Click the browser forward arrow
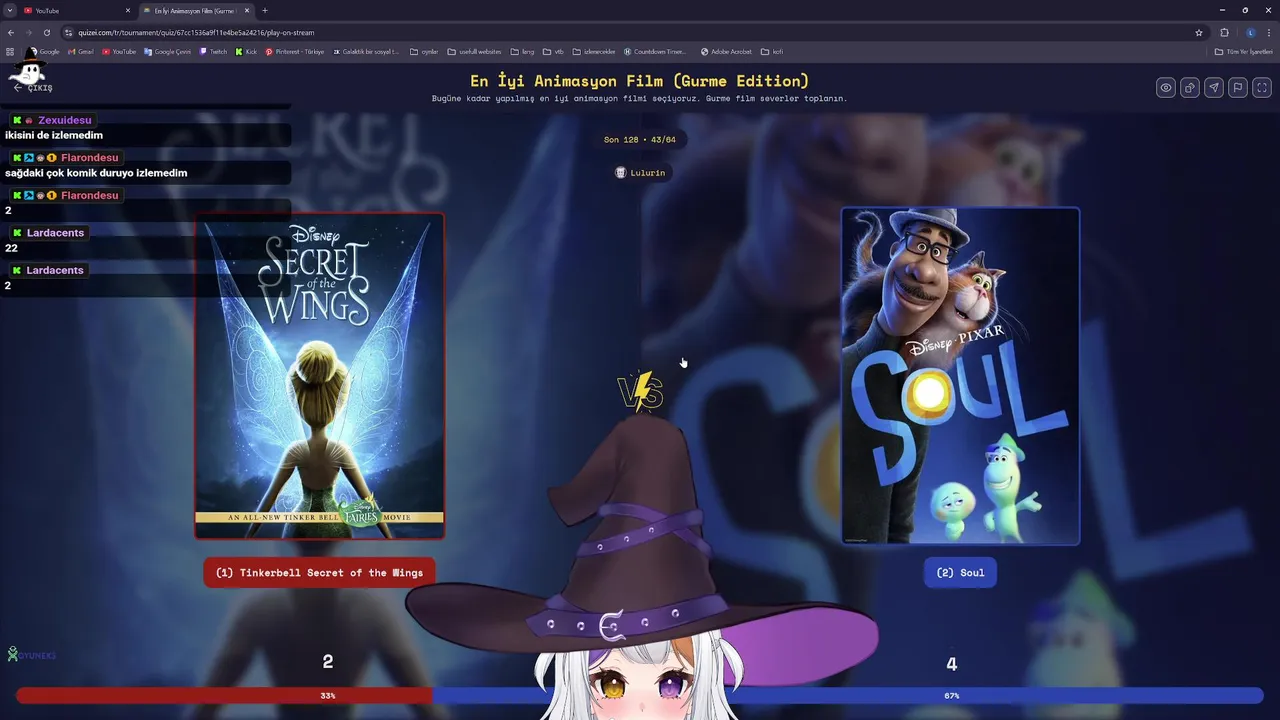This screenshot has height=720, width=1280. pyautogui.click(x=28, y=32)
